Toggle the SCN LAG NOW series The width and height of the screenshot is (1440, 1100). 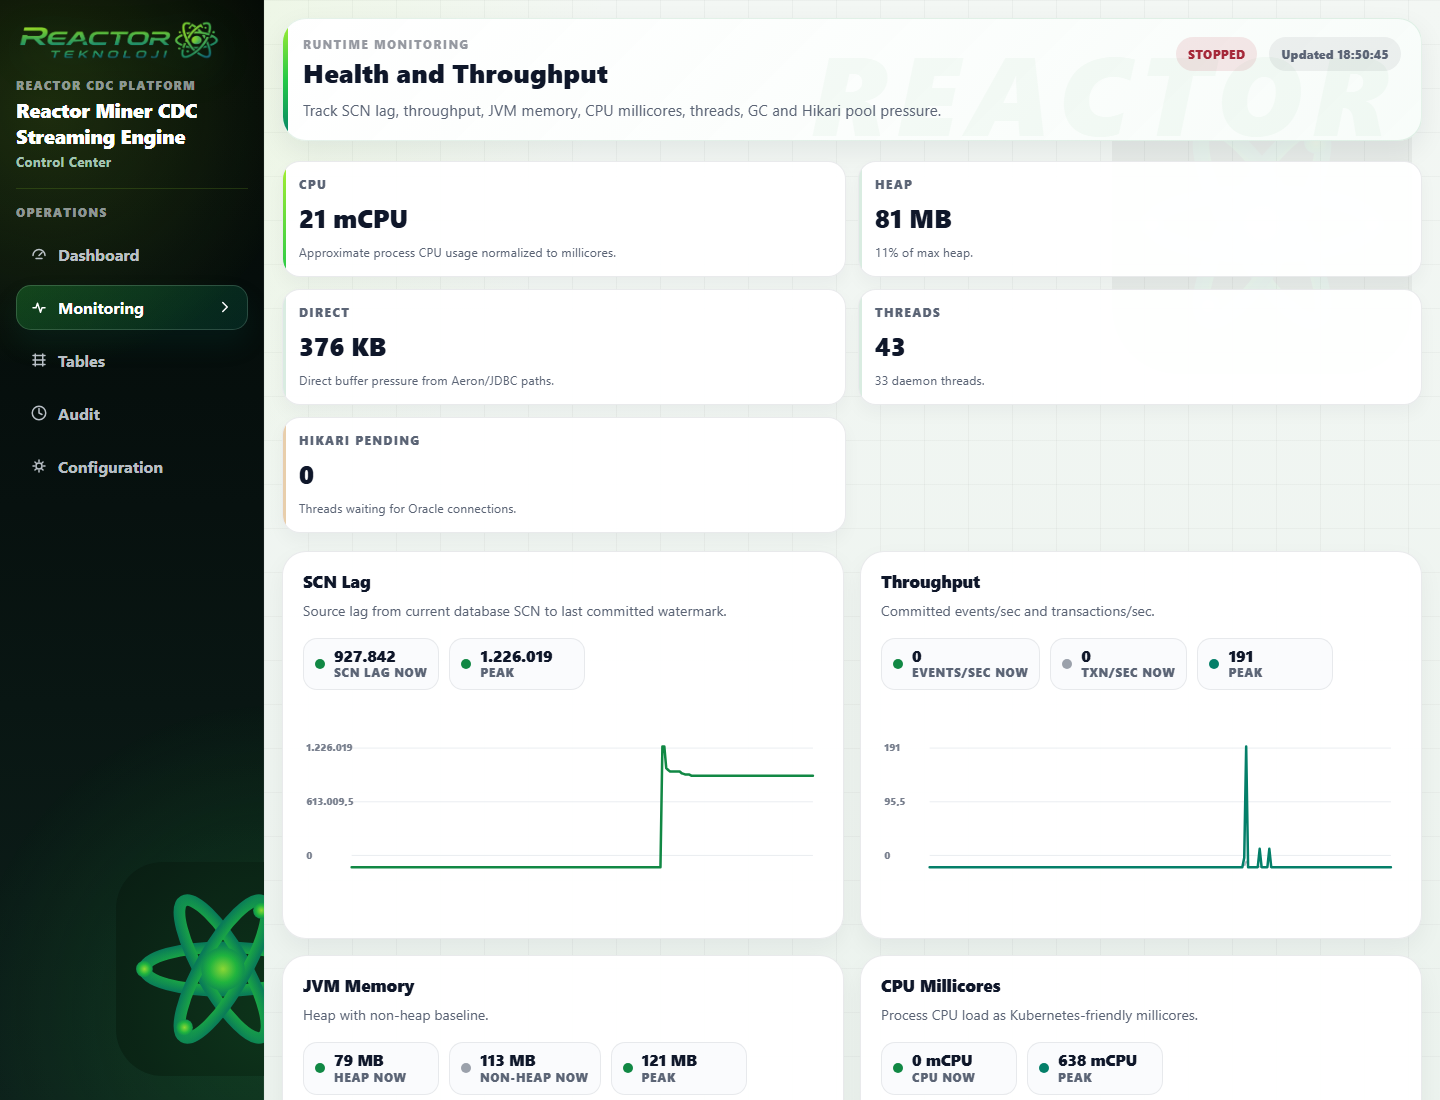371,664
